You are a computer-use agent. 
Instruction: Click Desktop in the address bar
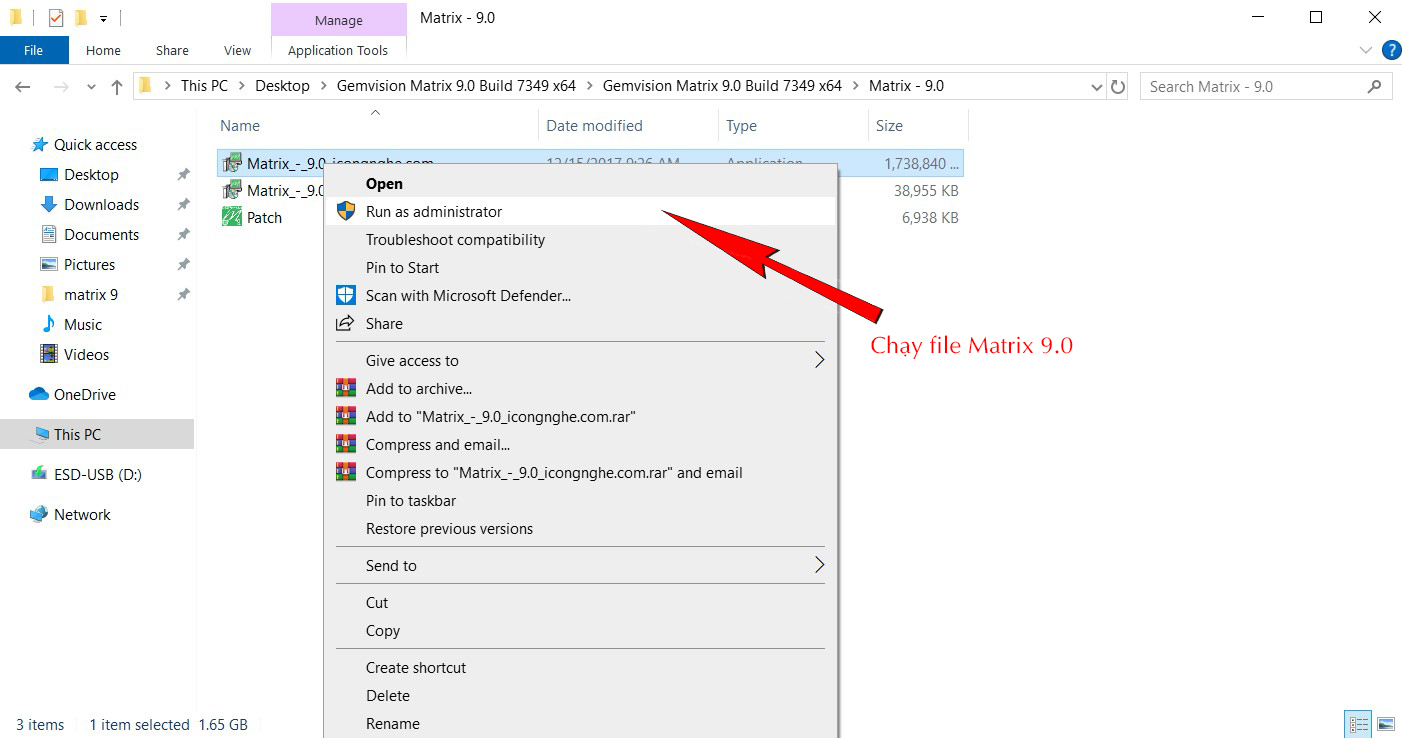(x=282, y=86)
